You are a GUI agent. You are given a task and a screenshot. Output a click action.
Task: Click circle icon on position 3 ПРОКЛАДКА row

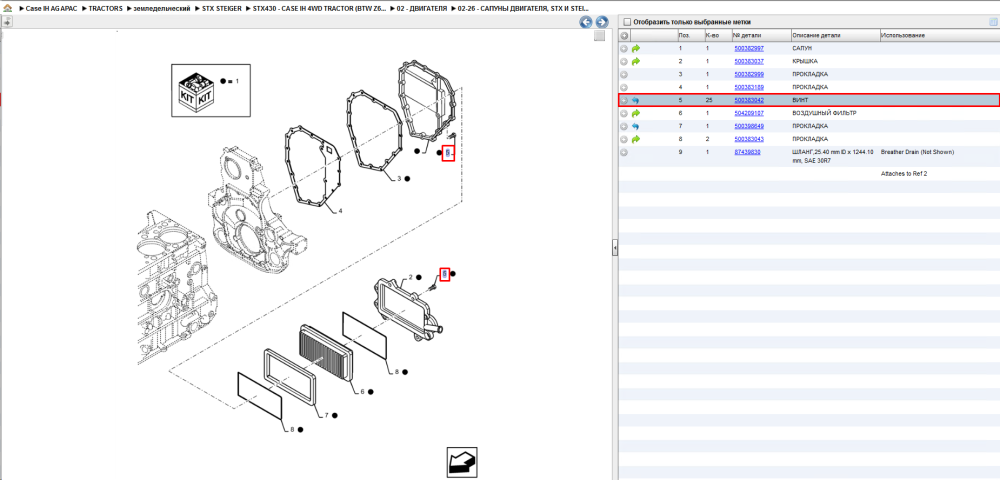pos(624,74)
